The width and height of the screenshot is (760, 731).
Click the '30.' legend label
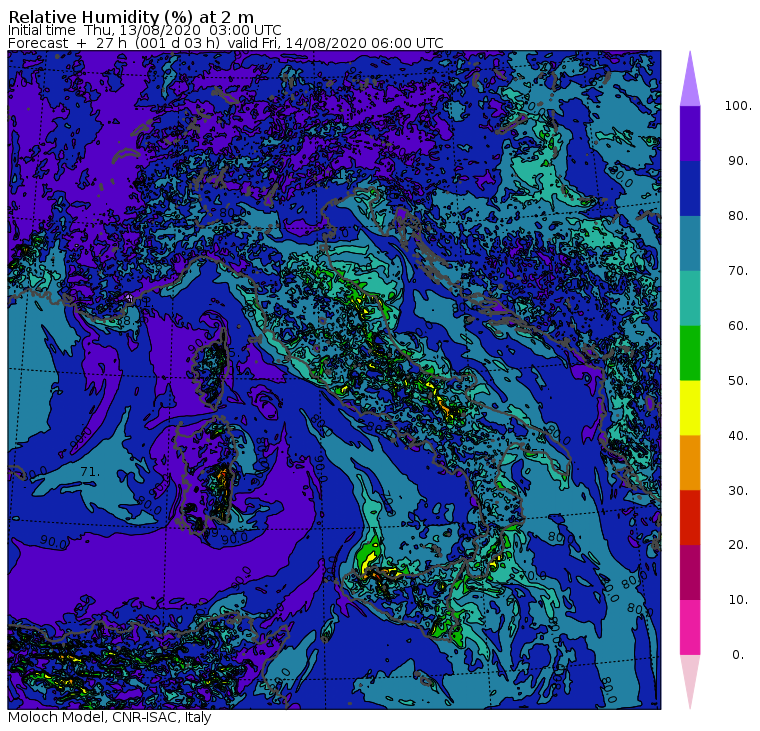coord(738,491)
